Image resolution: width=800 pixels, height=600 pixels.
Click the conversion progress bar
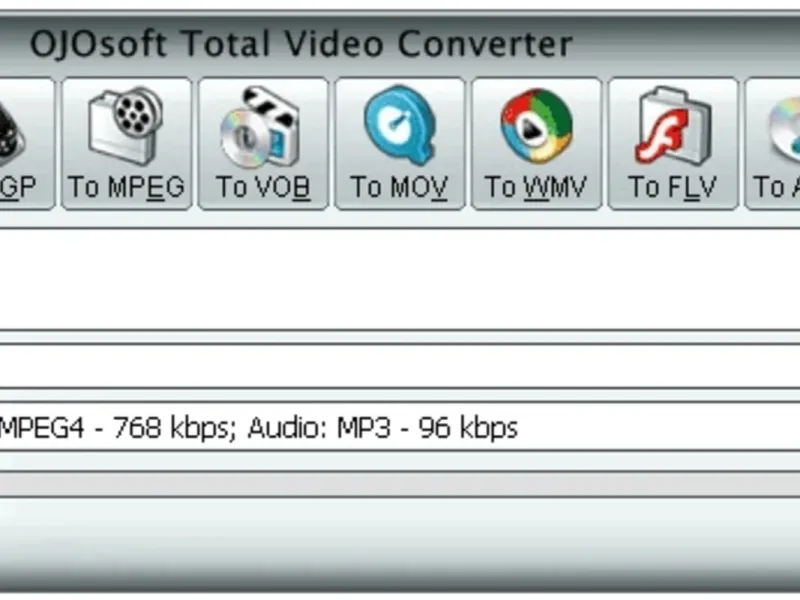point(400,484)
